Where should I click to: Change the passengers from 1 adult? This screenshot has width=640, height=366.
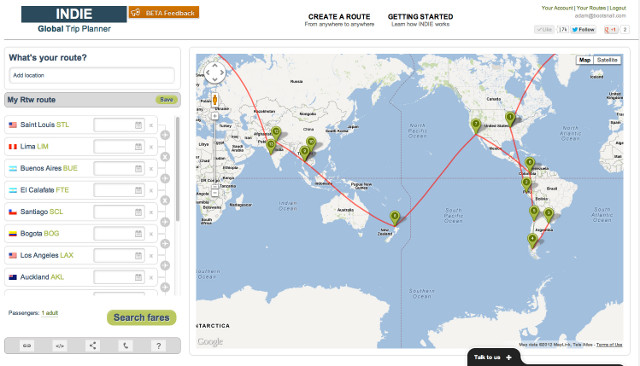coord(50,313)
